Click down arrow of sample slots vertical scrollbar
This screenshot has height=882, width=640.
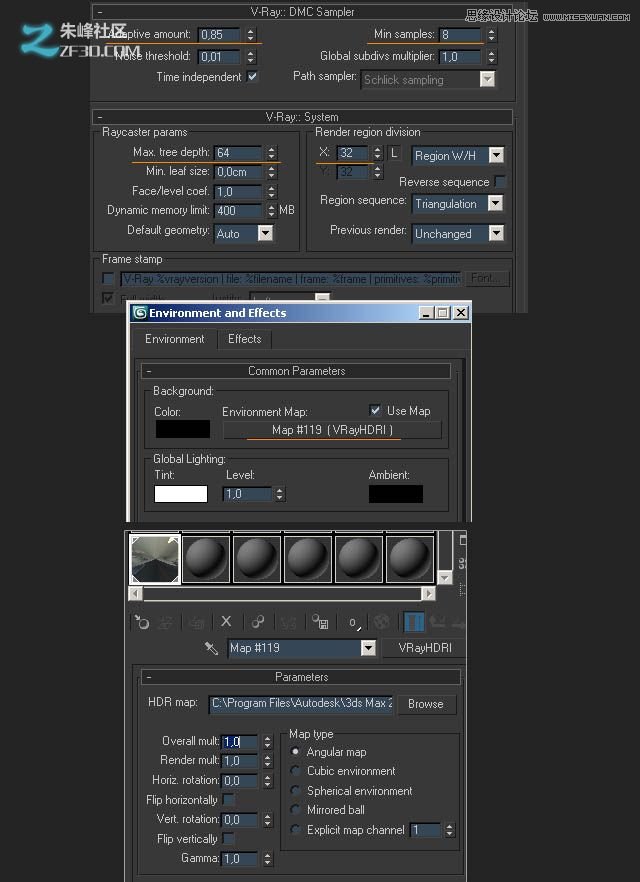pyautogui.click(x=445, y=578)
